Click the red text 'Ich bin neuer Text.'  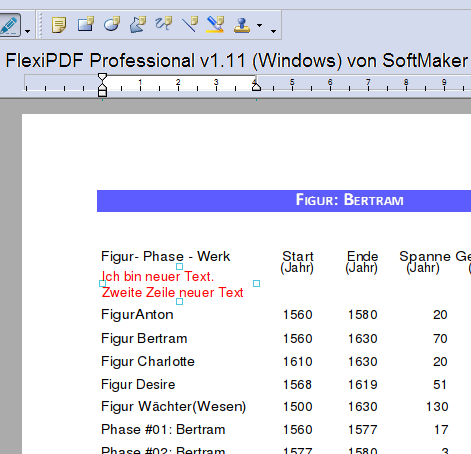157,276
